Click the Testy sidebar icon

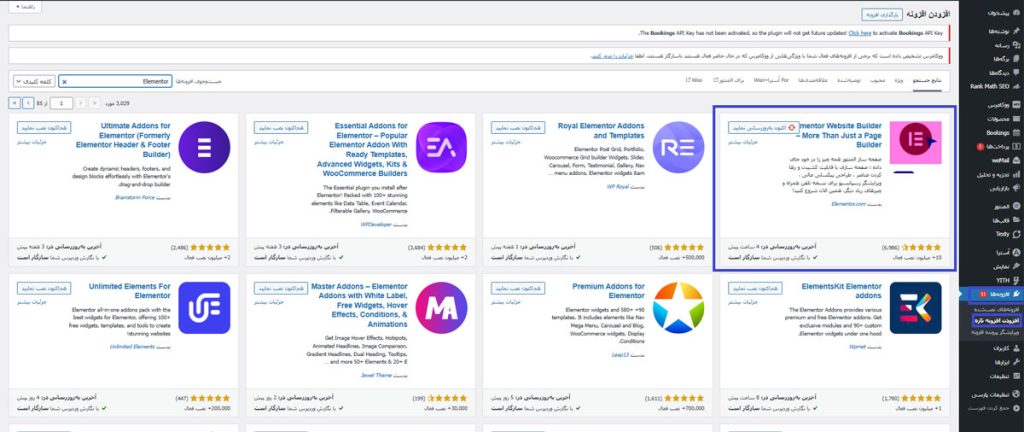[1017, 234]
